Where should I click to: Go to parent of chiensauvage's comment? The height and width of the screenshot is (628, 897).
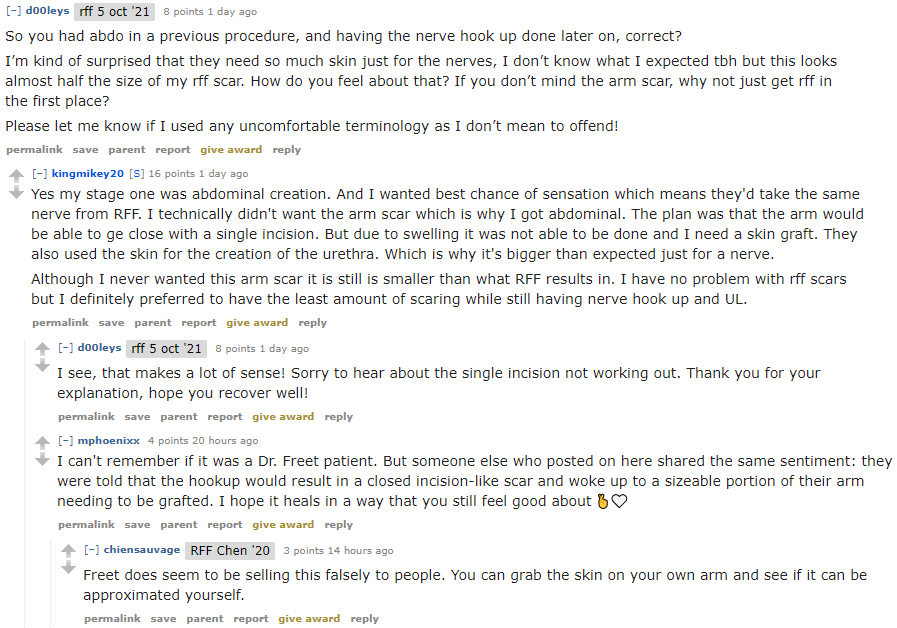(x=205, y=619)
